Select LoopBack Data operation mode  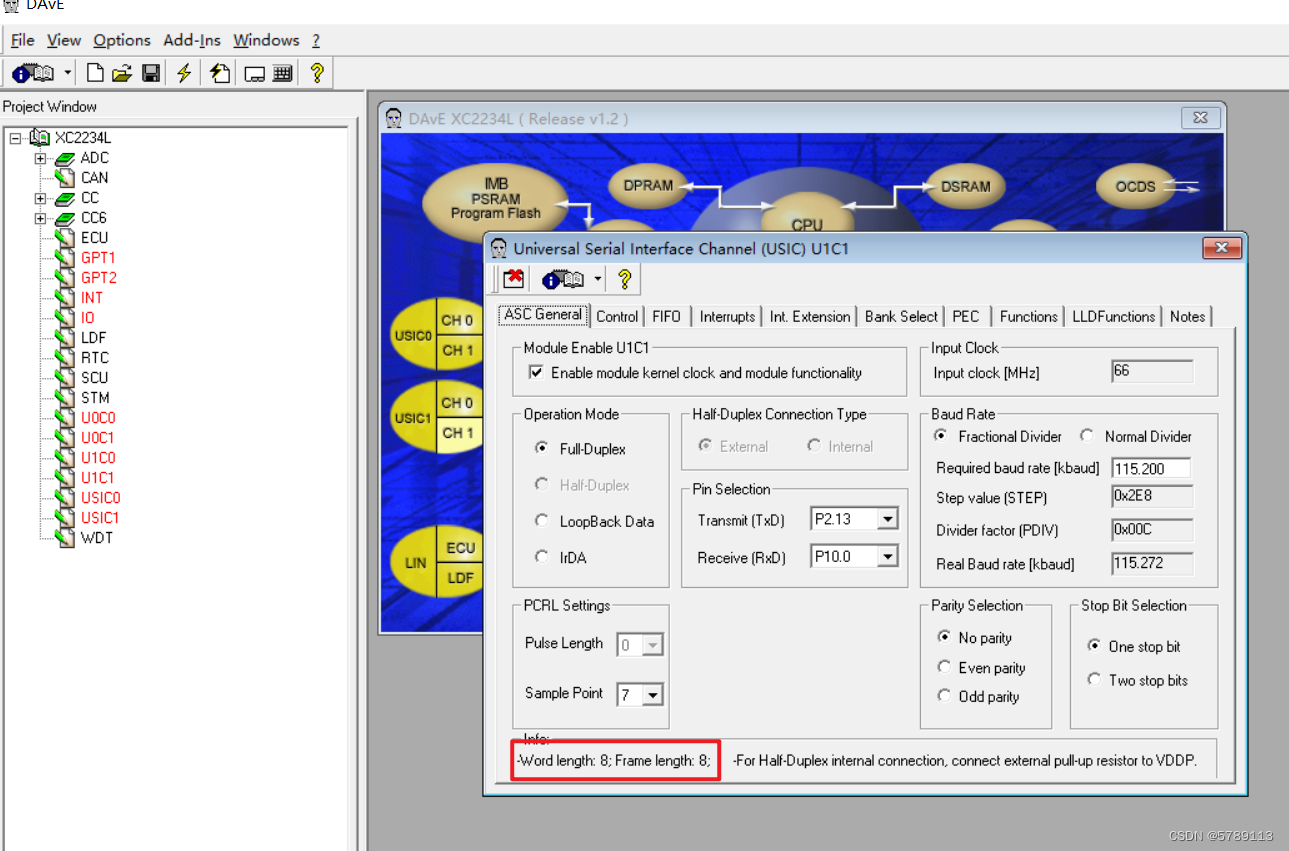pyautogui.click(x=542, y=521)
